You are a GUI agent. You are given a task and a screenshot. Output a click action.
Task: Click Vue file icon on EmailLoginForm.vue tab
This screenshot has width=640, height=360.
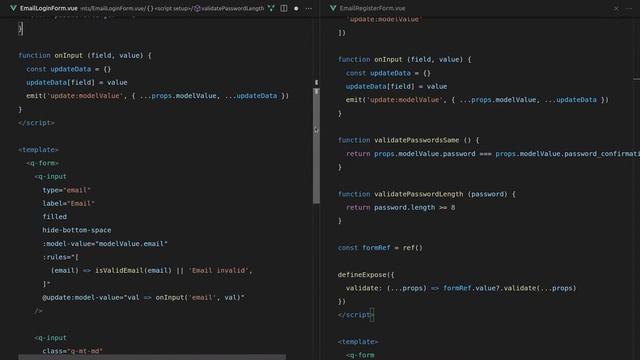click(13, 8)
